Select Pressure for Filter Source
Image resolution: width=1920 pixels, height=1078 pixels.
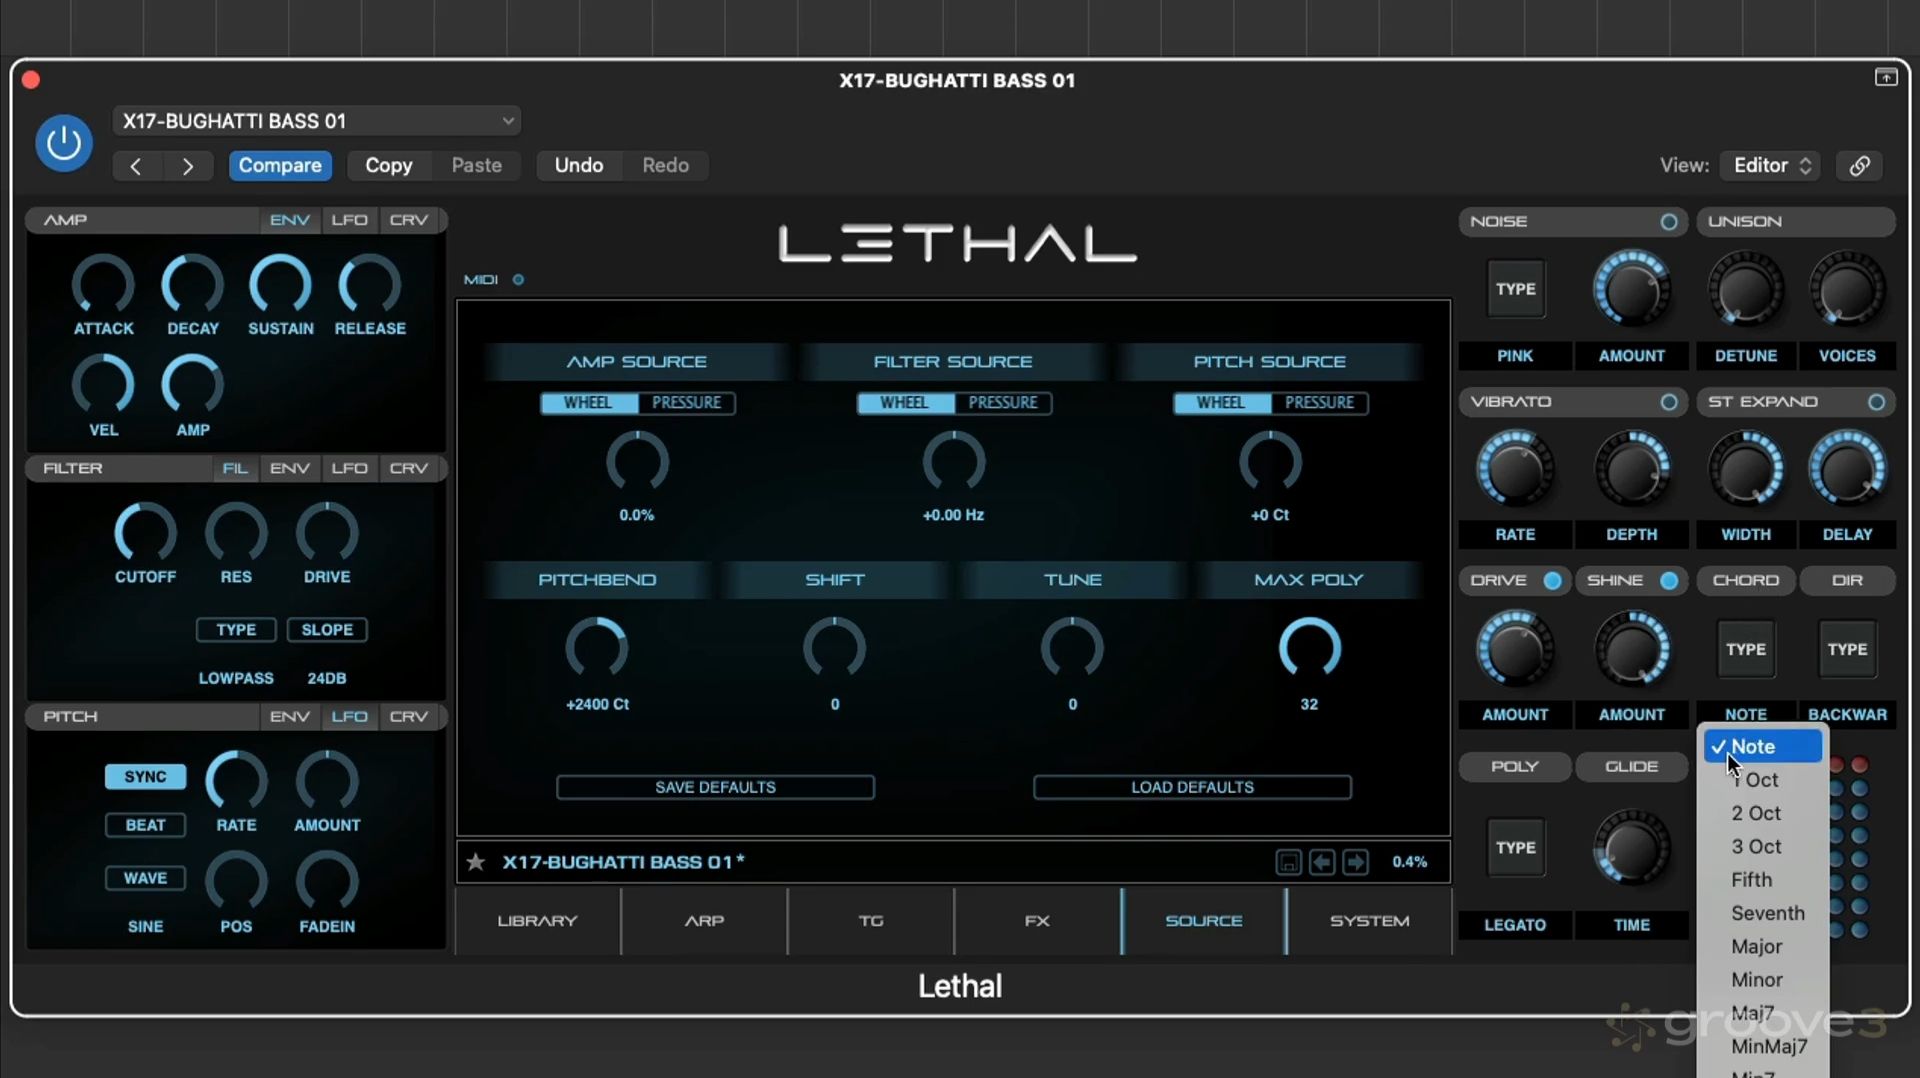pyautogui.click(x=1003, y=403)
